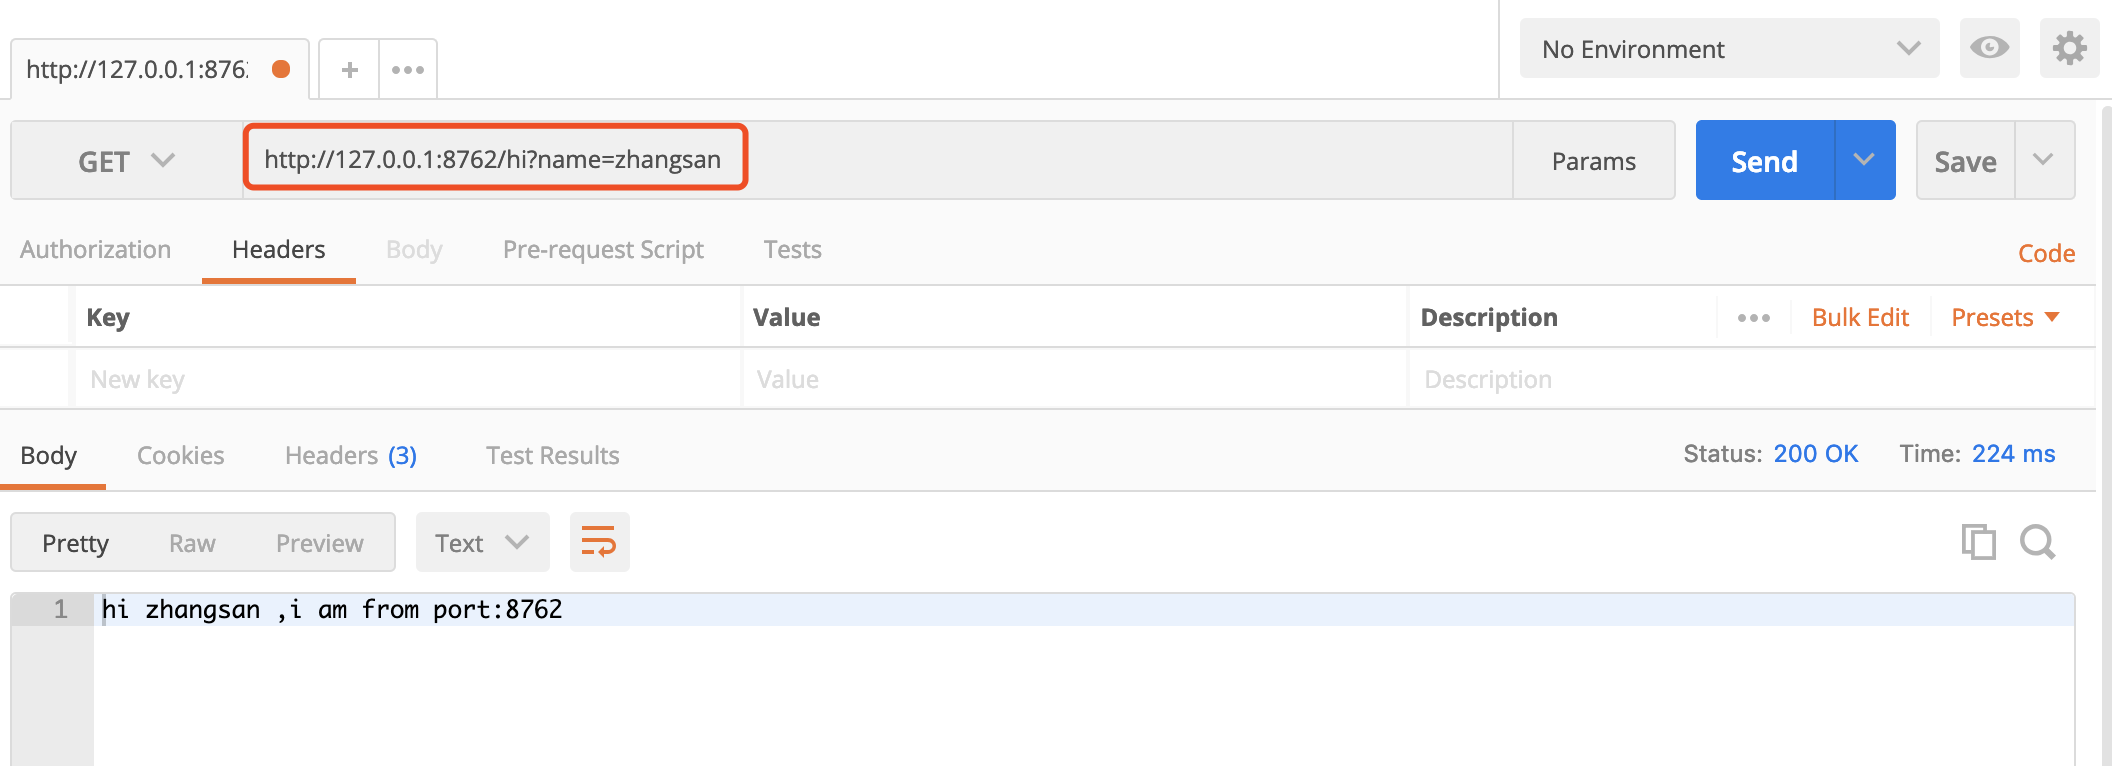
Task: Expand the Send button dropdown arrow
Action: [x=1865, y=160]
